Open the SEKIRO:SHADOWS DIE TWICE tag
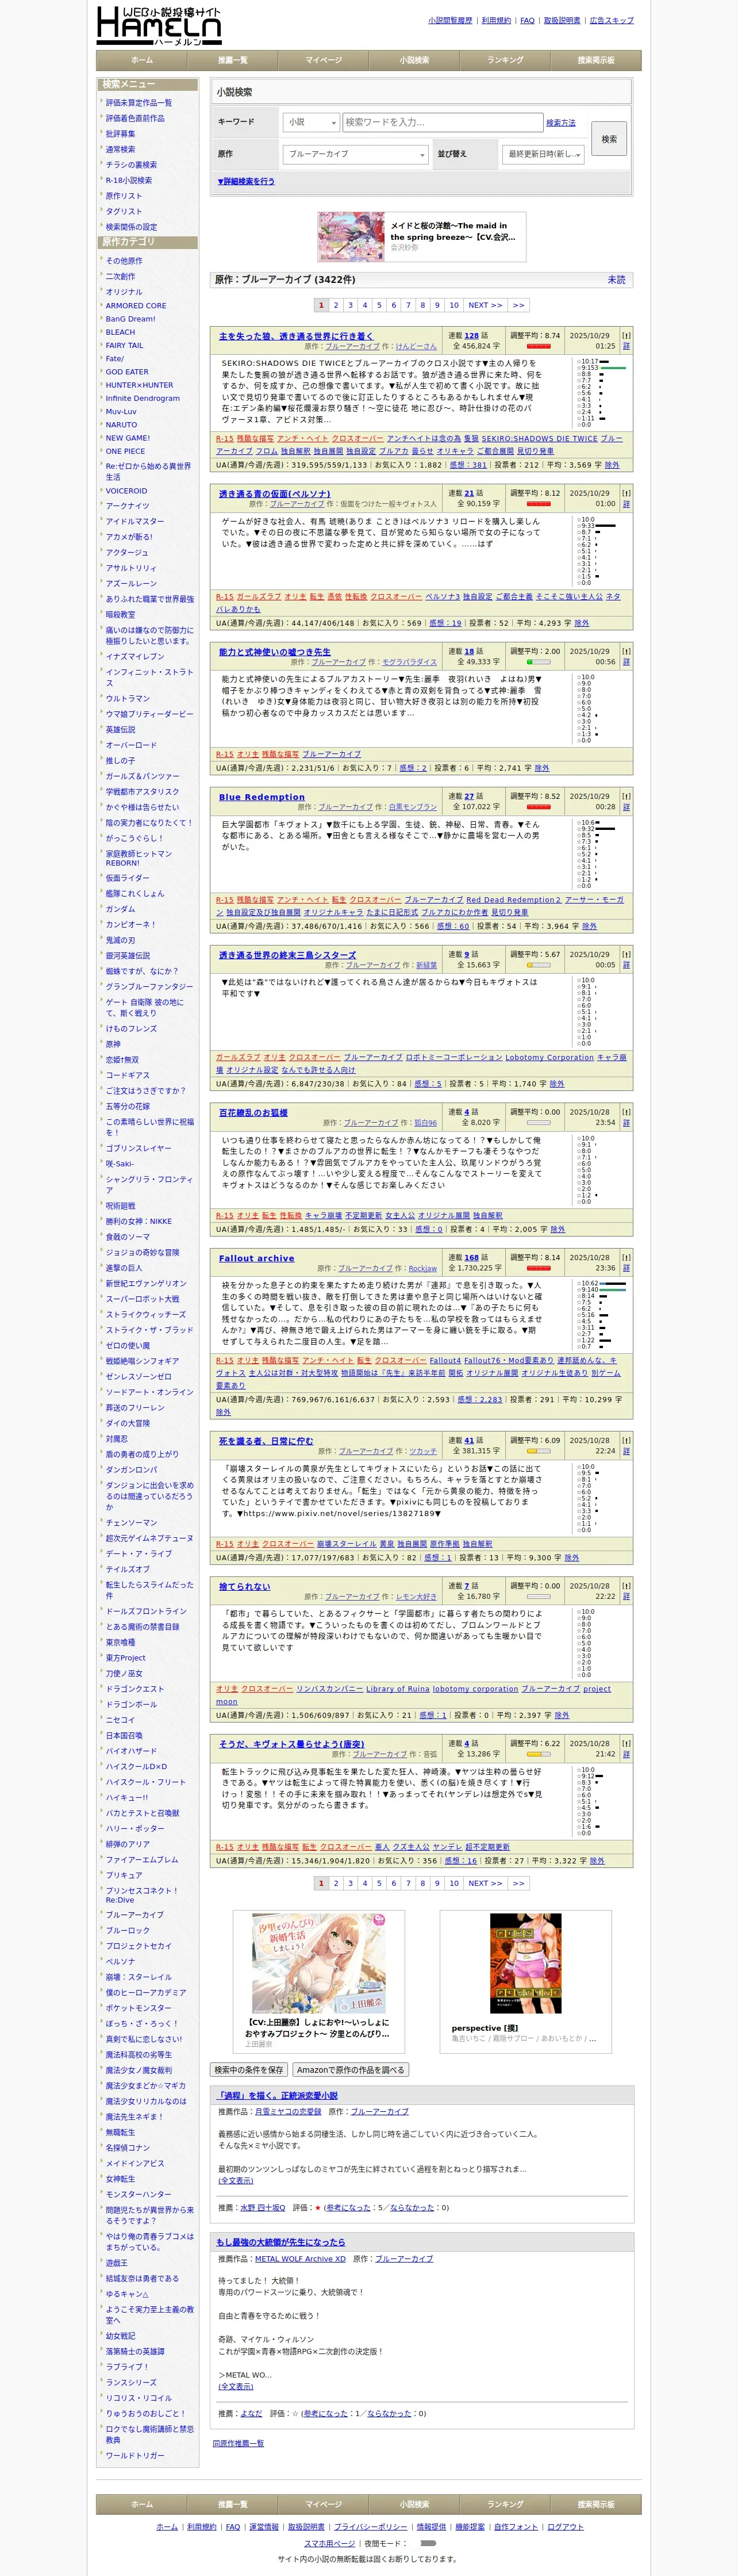Image resolution: width=738 pixels, height=2576 pixels. coord(539,438)
